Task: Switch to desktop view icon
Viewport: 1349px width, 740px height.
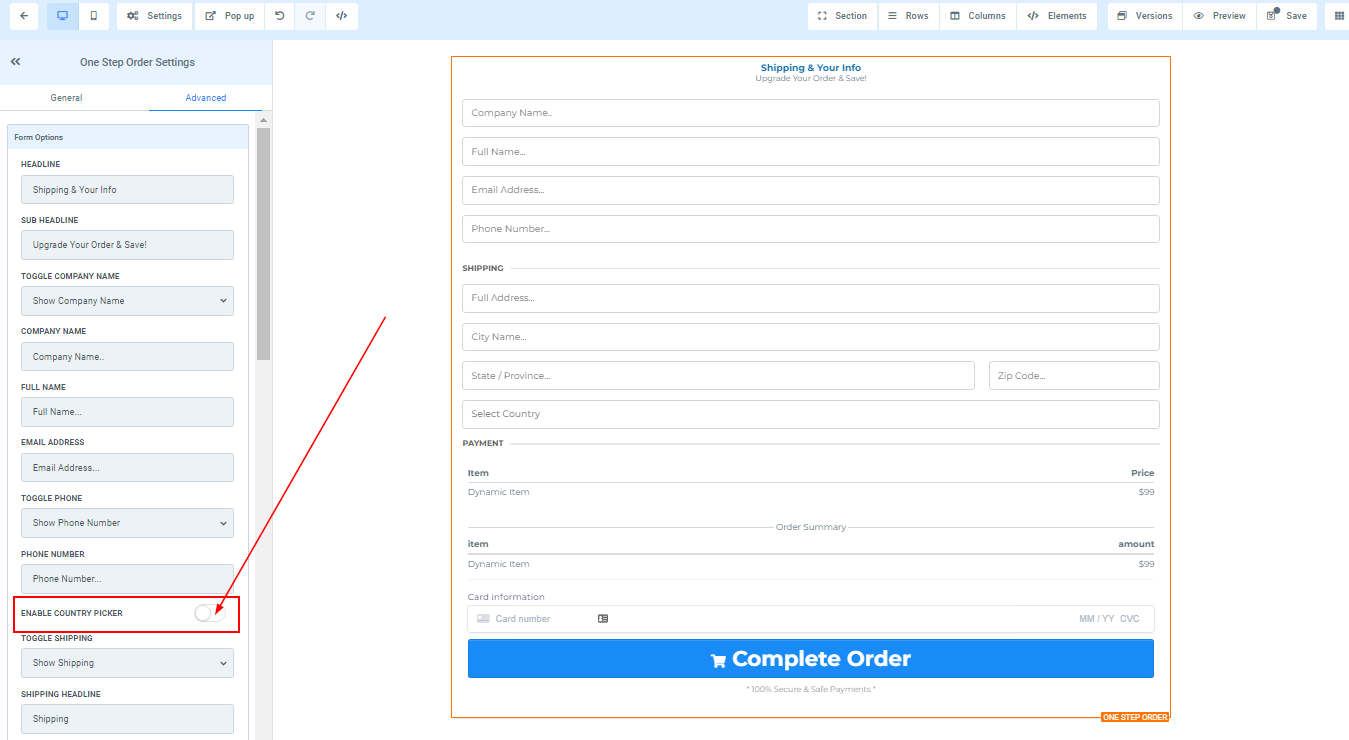Action: [62, 16]
